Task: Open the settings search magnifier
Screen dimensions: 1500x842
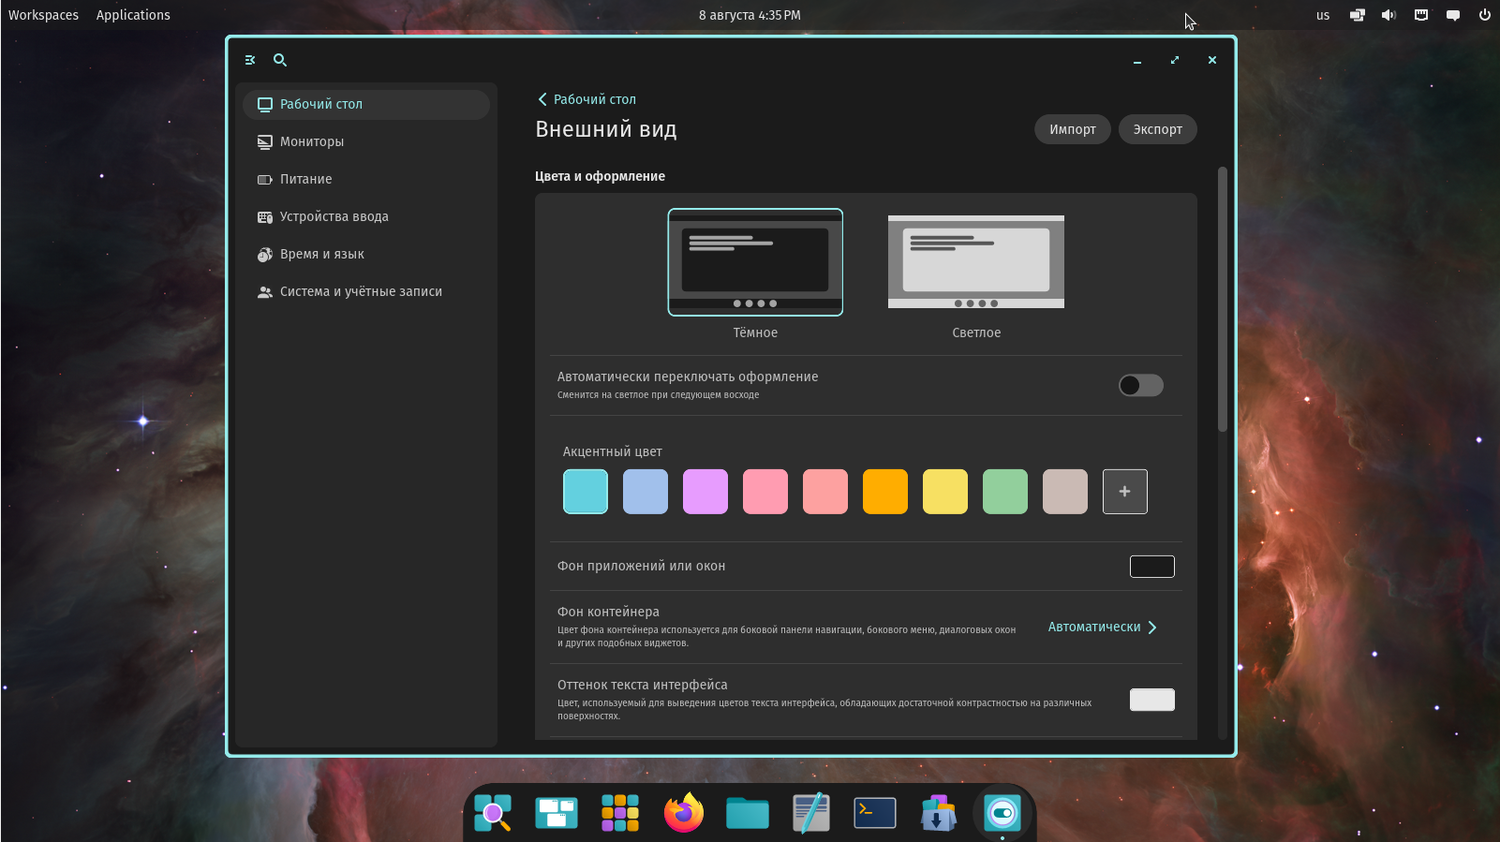Action: point(280,60)
